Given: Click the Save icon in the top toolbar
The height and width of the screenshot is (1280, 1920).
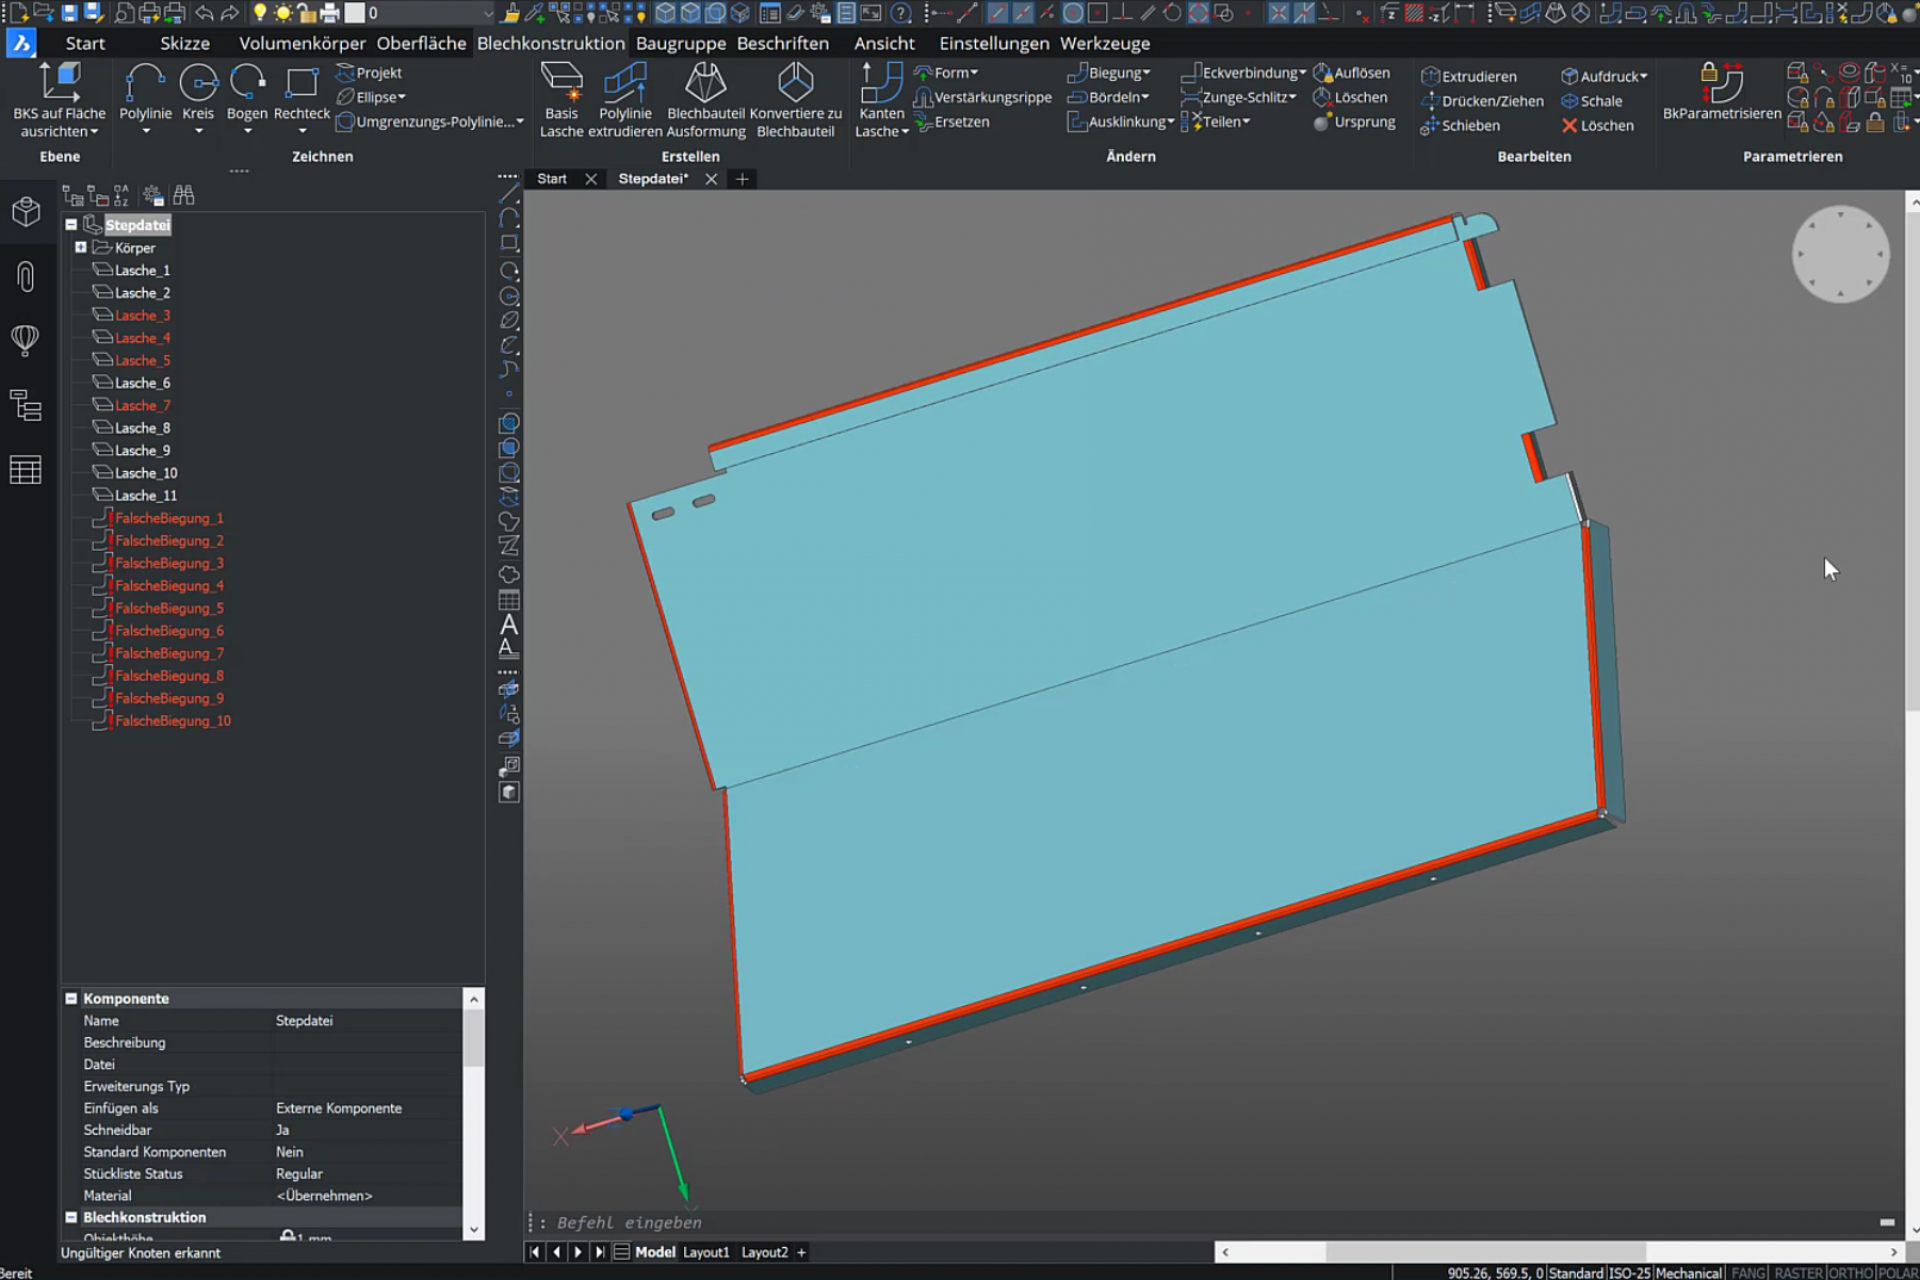Looking at the screenshot, I should pos(69,13).
